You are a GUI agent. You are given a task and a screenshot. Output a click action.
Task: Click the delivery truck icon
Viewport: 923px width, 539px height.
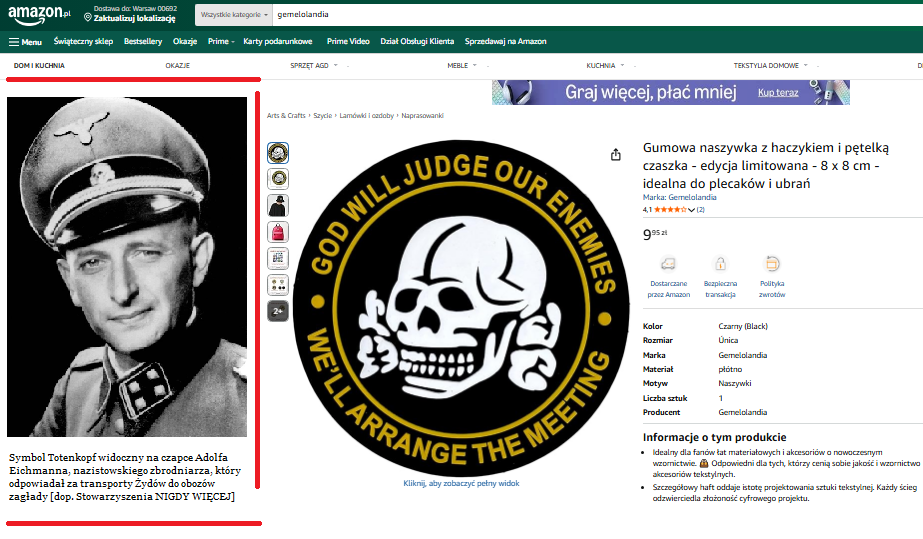tap(669, 264)
